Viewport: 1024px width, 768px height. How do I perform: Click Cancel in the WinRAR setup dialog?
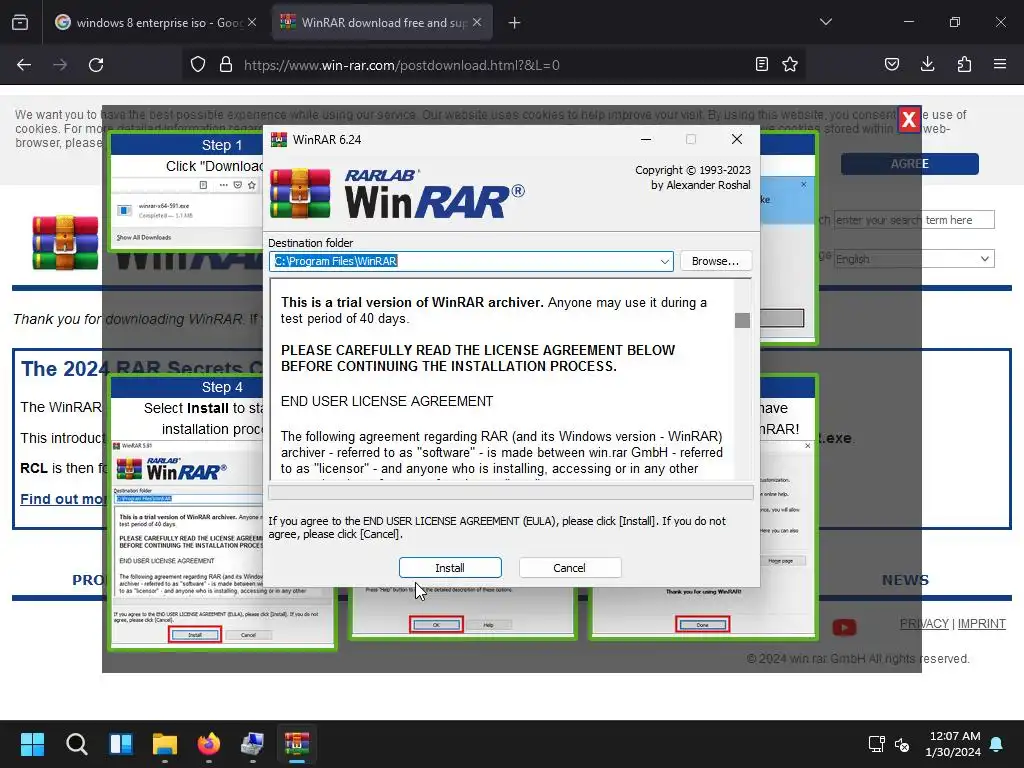(x=569, y=568)
